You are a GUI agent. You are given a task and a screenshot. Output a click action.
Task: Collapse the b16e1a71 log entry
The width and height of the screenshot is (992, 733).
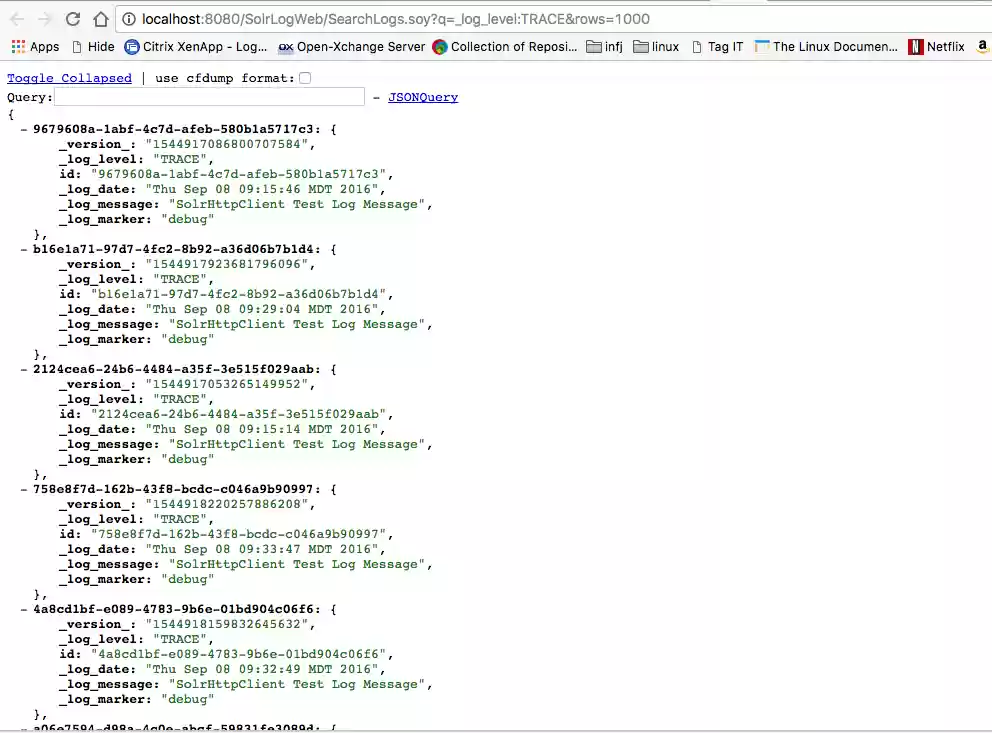click(x=23, y=248)
